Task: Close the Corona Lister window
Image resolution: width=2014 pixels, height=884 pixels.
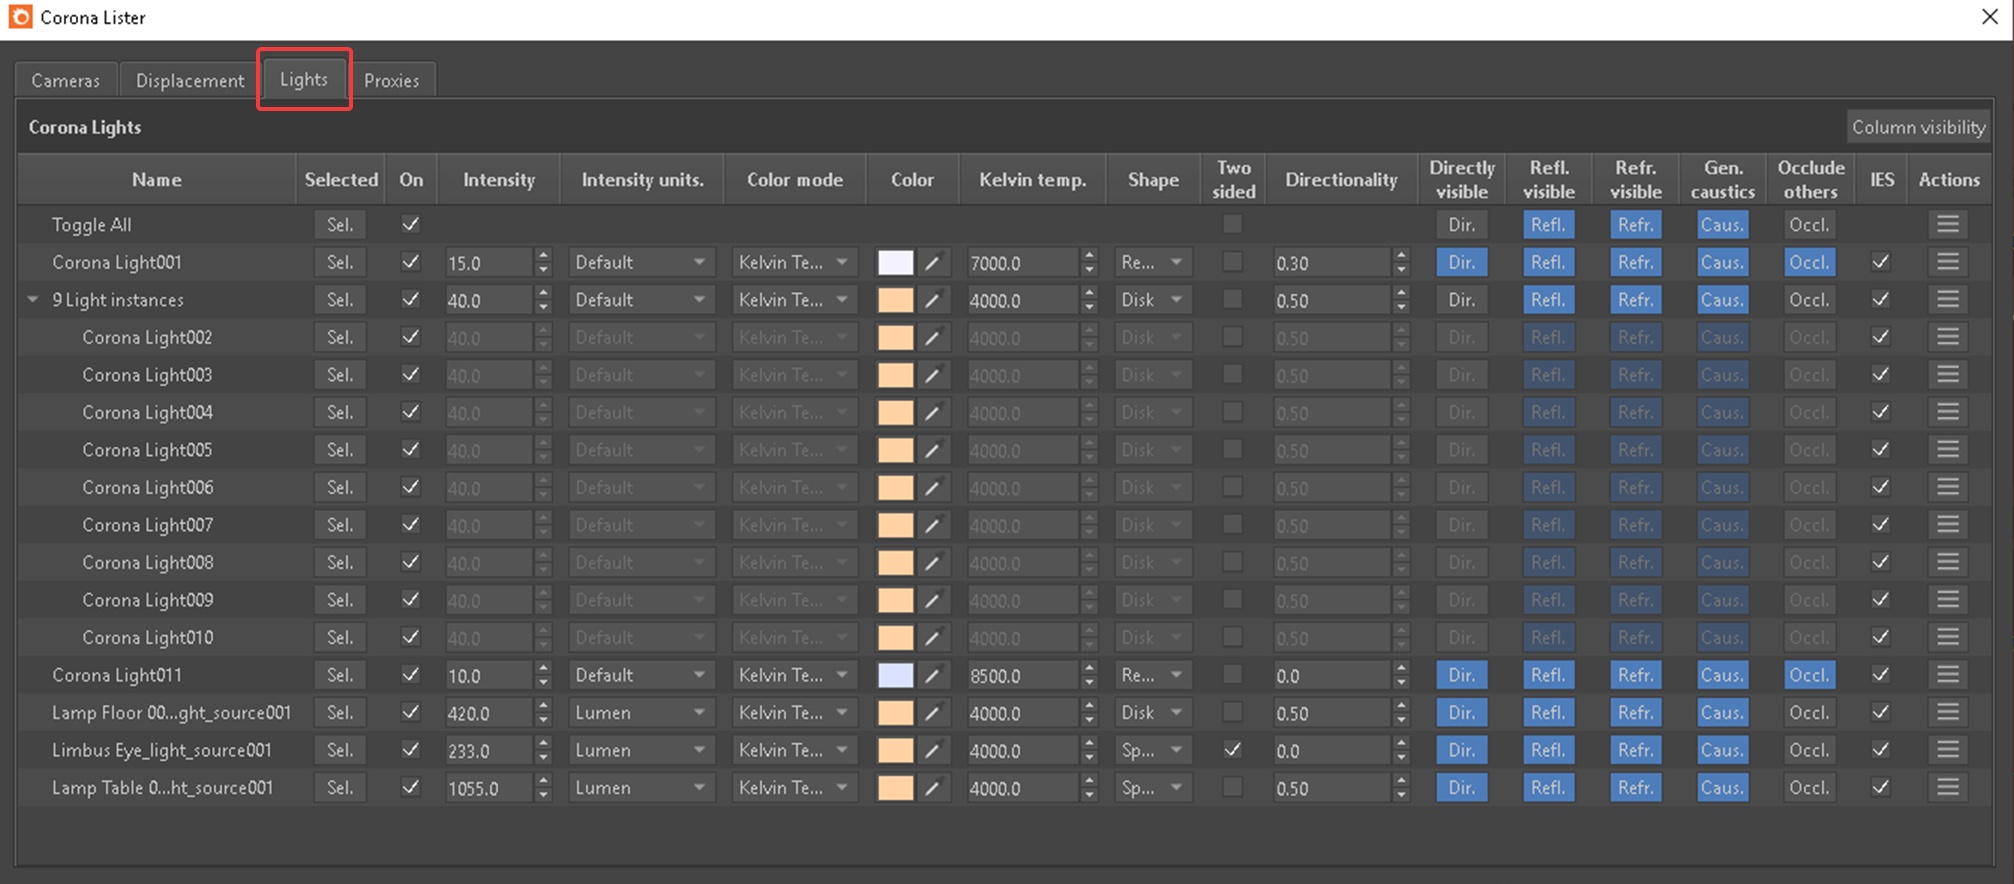Action: [x=1989, y=17]
